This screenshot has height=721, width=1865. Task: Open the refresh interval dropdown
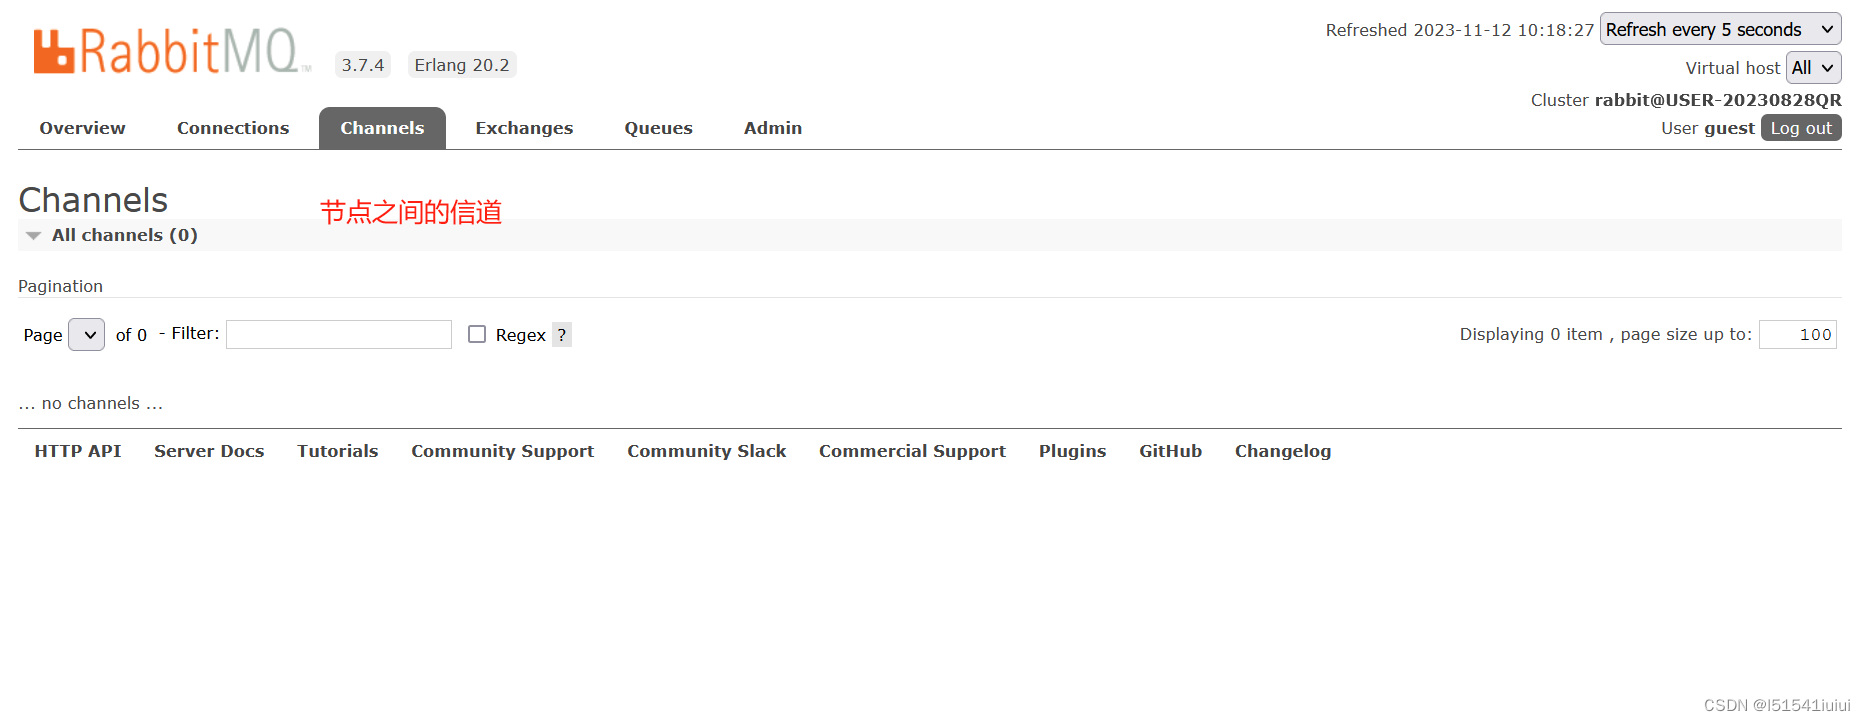pos(1720,29)
